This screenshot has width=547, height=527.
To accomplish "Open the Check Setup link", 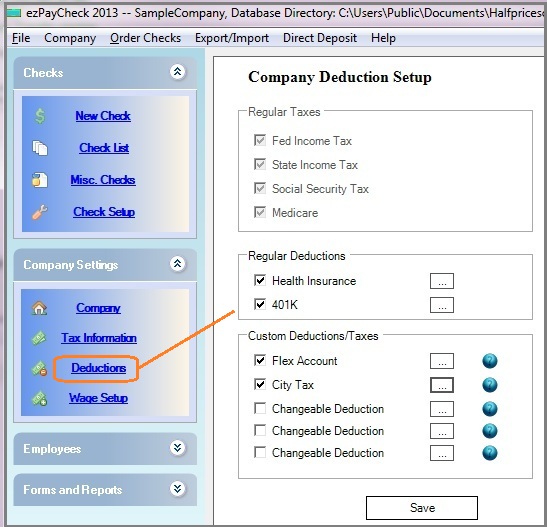I will point(104,212).
